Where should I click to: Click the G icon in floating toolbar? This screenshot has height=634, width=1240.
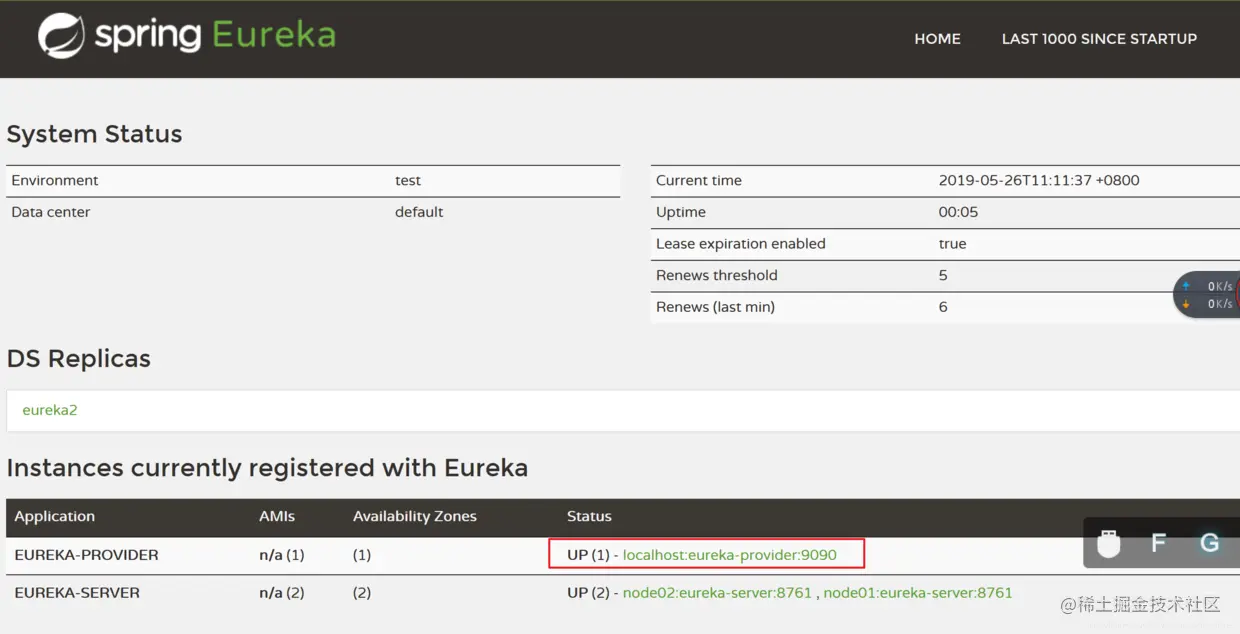tap(1209, 543)
